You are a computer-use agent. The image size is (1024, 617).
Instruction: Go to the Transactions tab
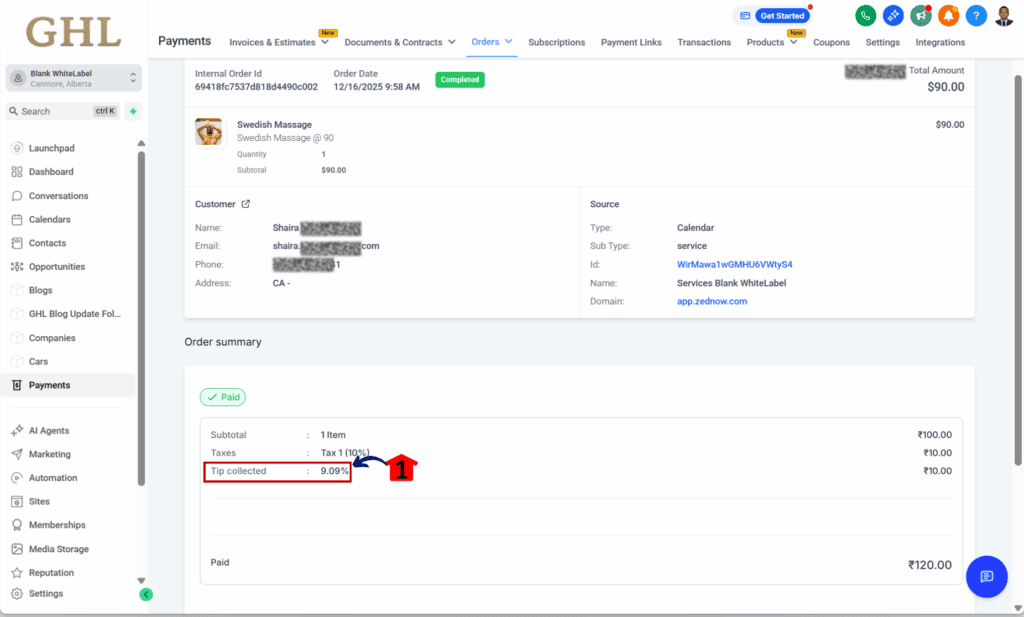pyautogui.click(x=704, y=42)
